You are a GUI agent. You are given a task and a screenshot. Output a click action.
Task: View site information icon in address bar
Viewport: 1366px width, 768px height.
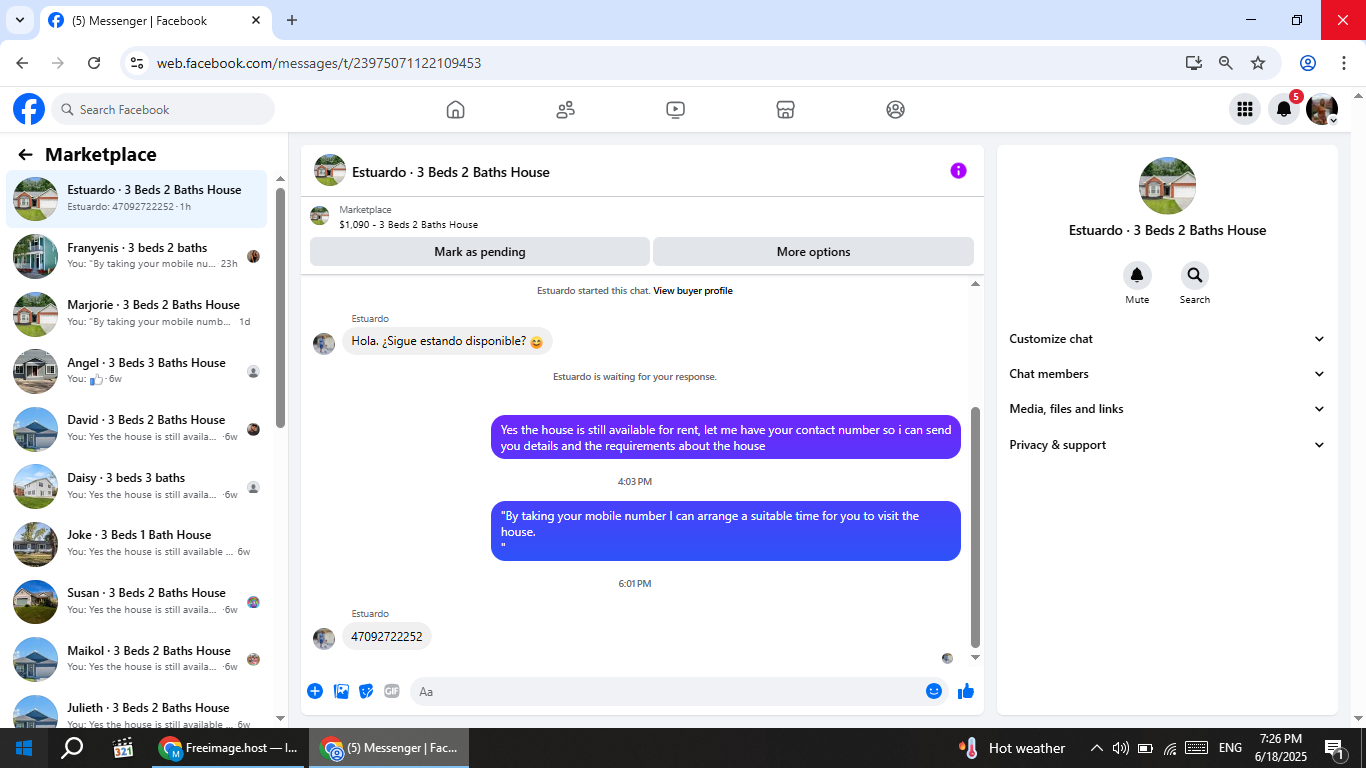(138, 63)
